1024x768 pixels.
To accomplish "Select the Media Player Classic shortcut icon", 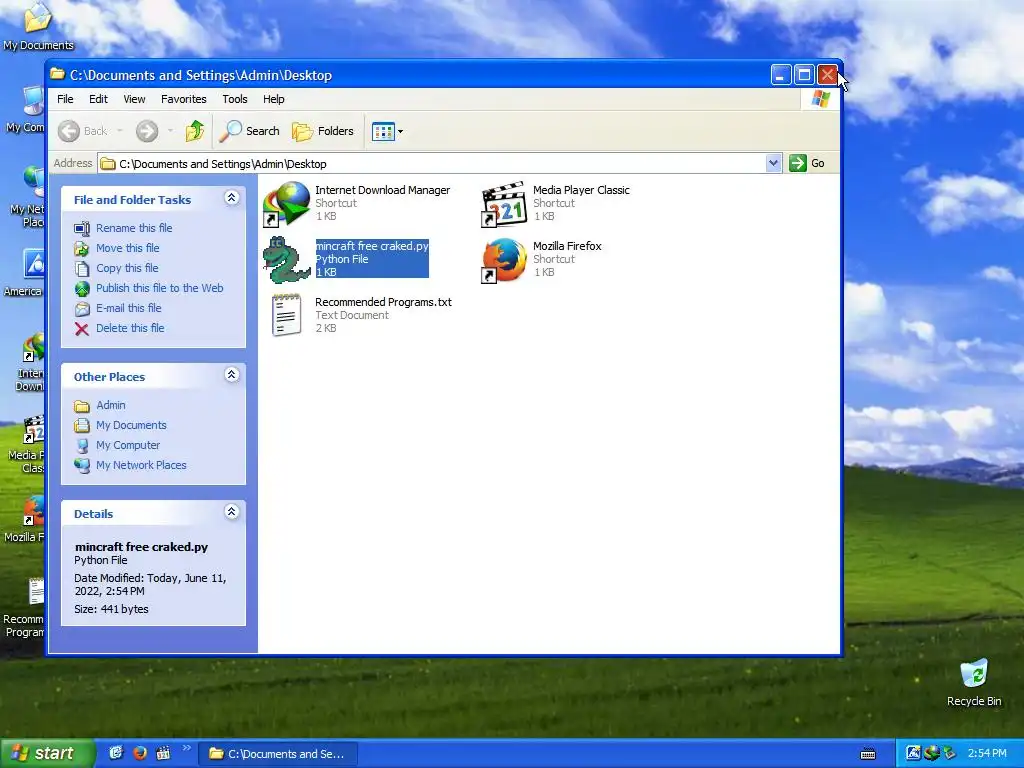I will pyautogui.click(x=504, y=204).
